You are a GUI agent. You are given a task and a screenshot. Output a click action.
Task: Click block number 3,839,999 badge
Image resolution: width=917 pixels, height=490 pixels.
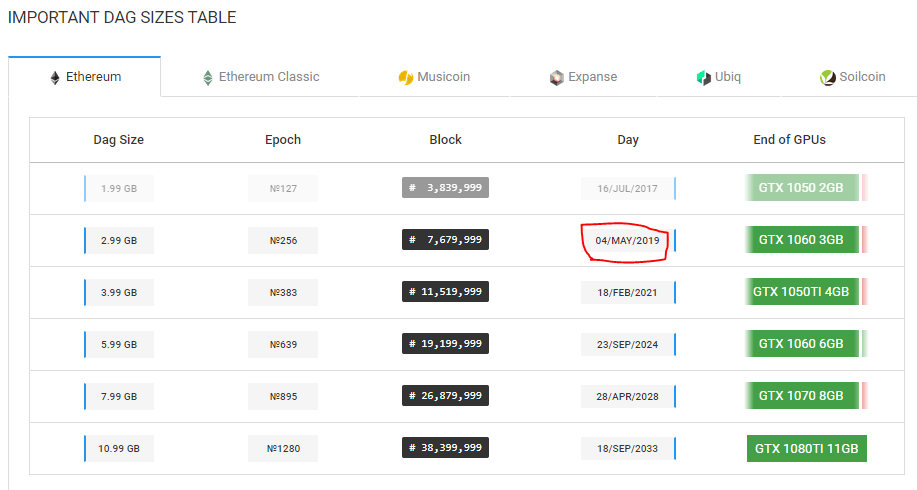click(445, 188)
